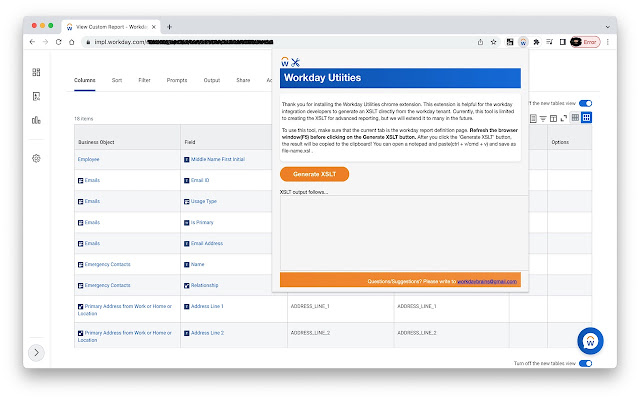
Task: Click the Business Object column header
Action: [x=96, y=142]
